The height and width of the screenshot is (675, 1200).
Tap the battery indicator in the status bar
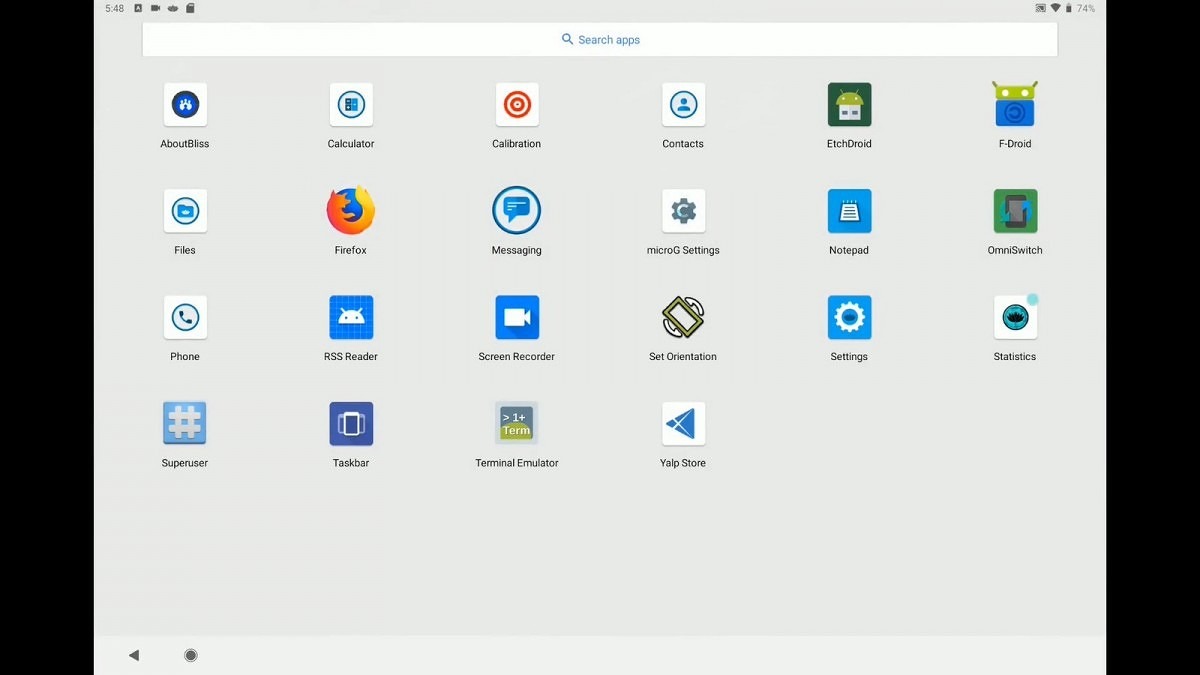coord(1069,8)
